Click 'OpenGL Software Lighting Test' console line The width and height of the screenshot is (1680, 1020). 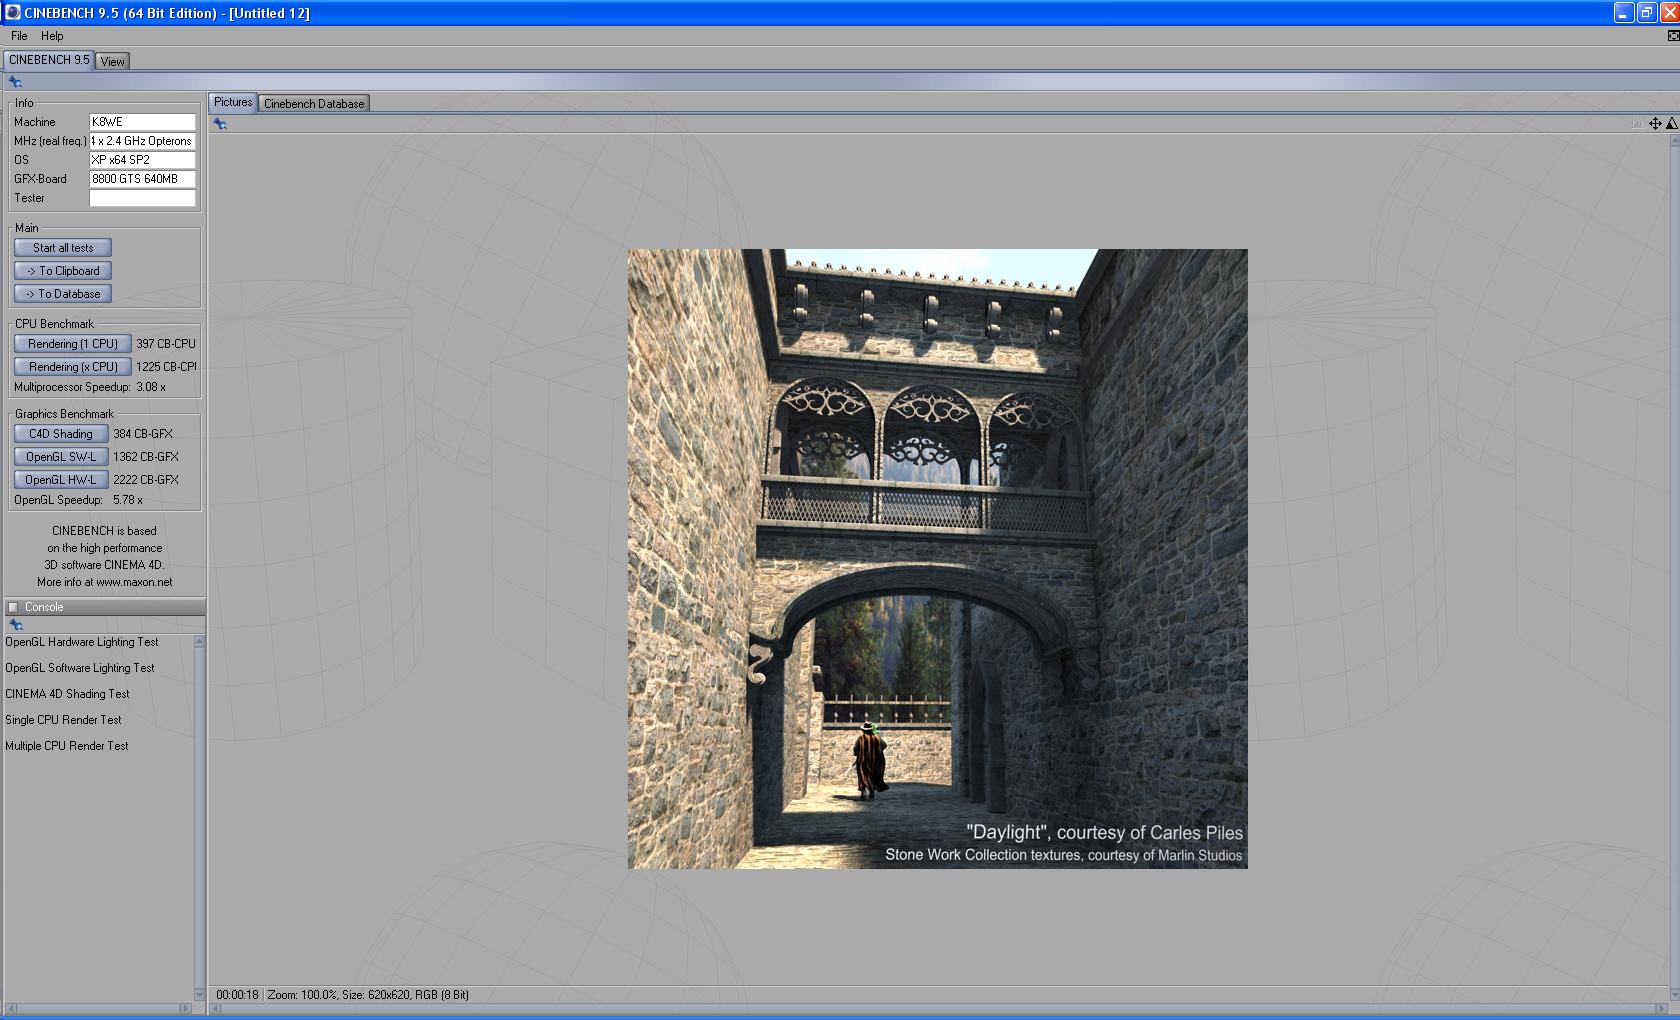point(80,668)
